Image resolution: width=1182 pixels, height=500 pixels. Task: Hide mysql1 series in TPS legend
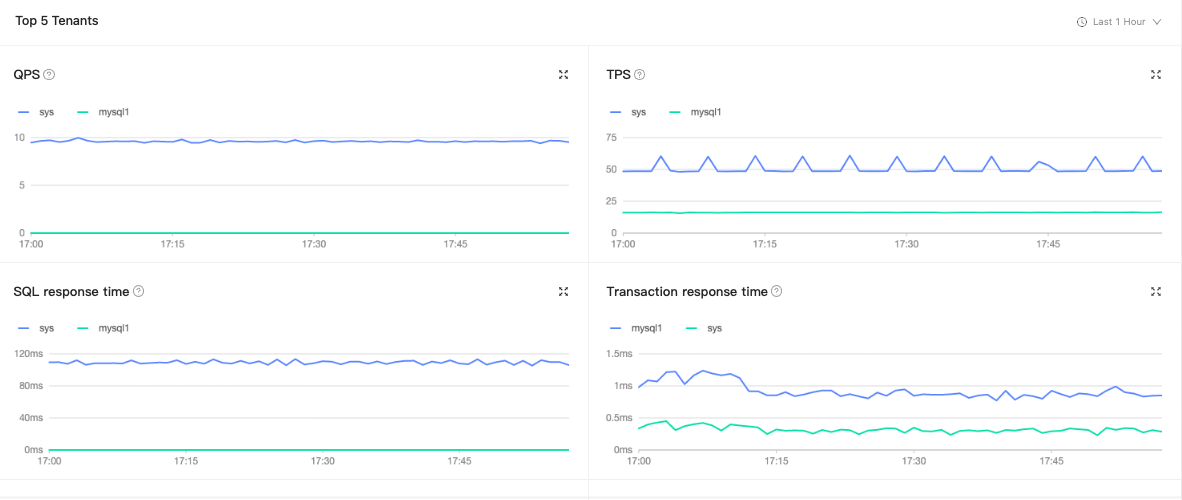coord(695,112)
